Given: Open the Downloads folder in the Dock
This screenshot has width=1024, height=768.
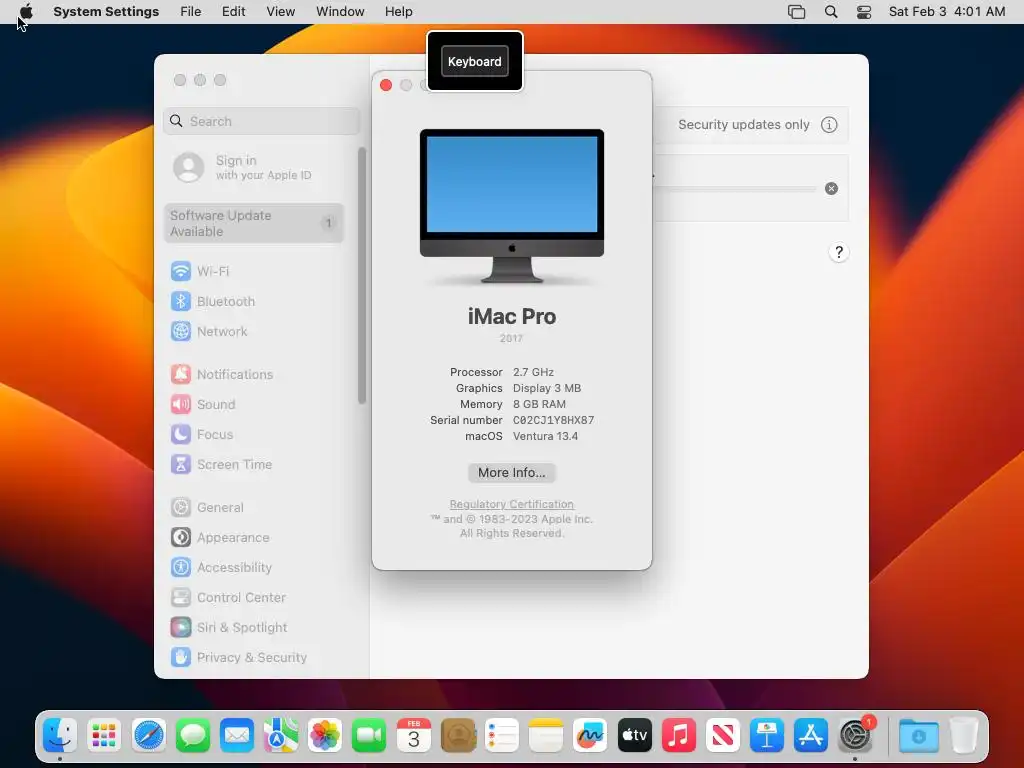Looking at the screenshot, I should click(918, 735).
